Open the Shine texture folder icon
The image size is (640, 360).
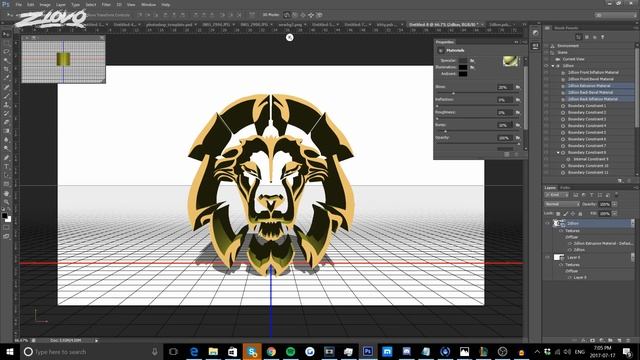pyautogui.click(x=518, y=87)
